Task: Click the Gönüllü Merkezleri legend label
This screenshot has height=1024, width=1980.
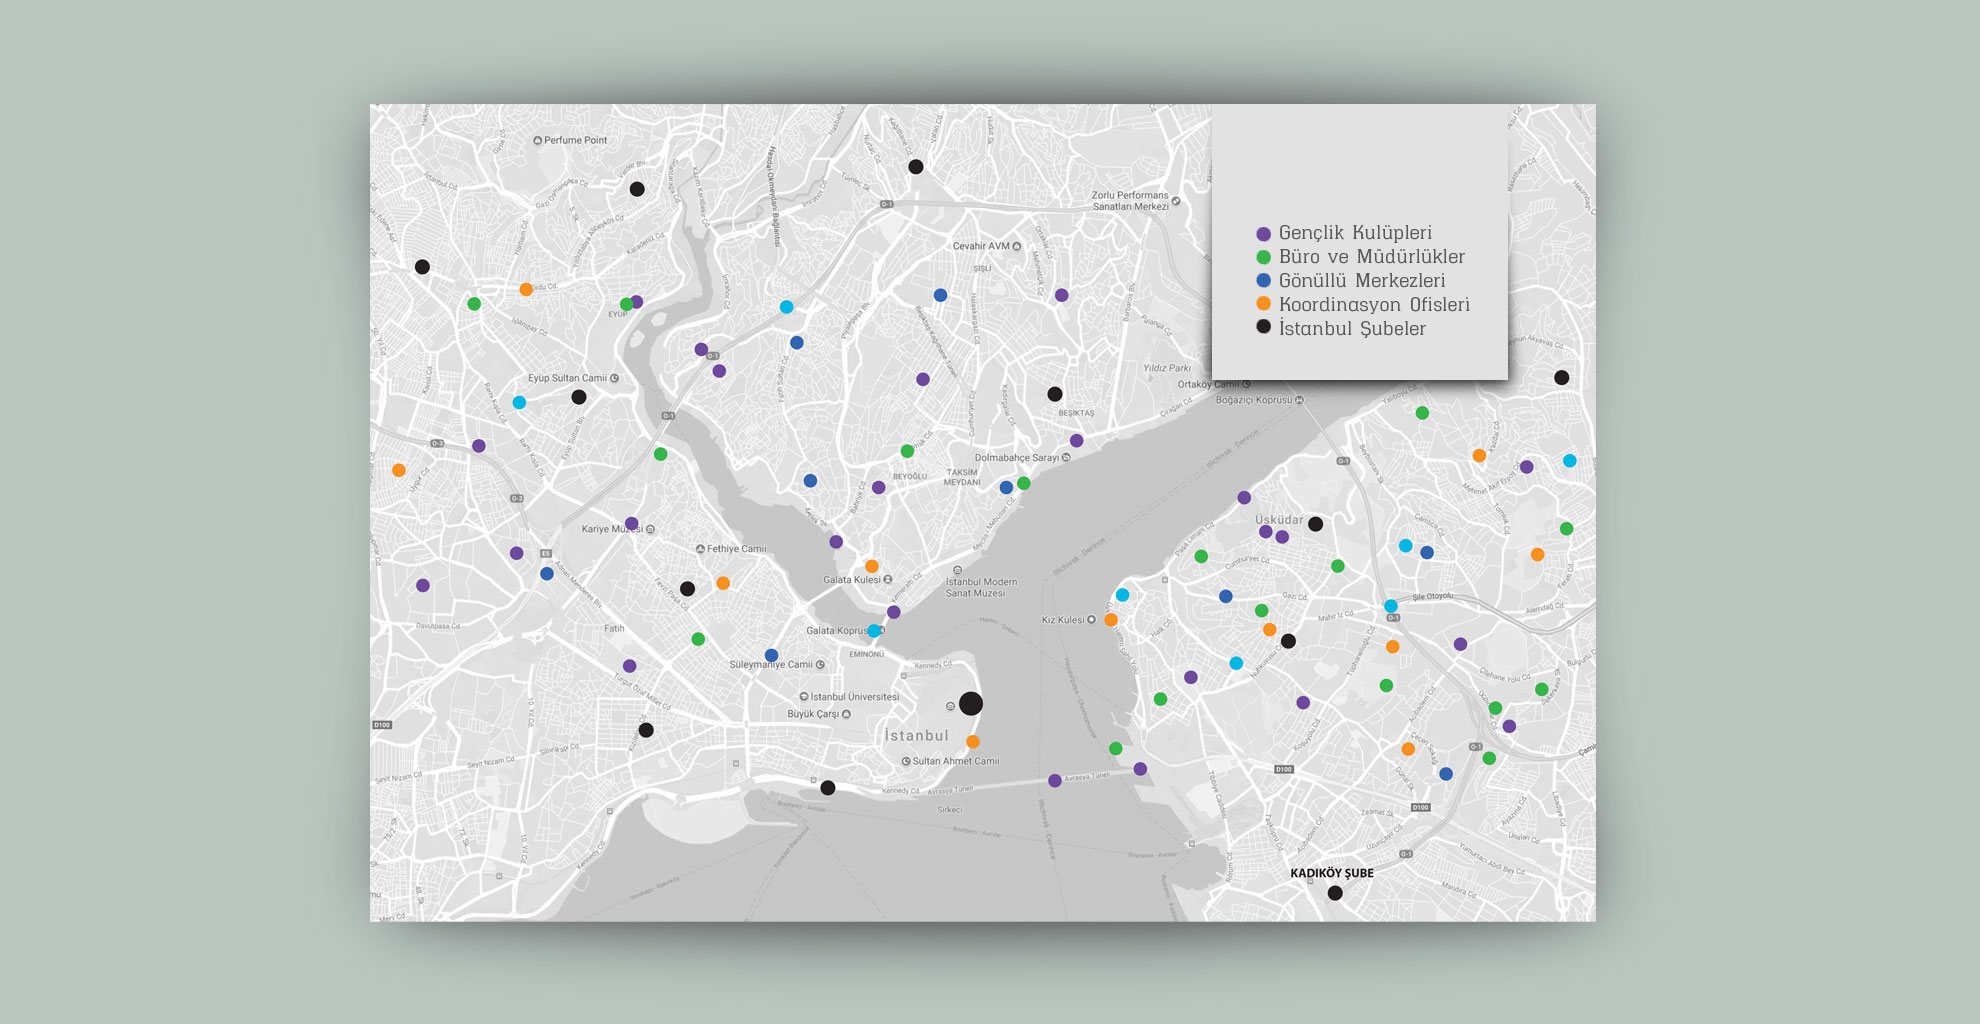Action: point(1361,281)
